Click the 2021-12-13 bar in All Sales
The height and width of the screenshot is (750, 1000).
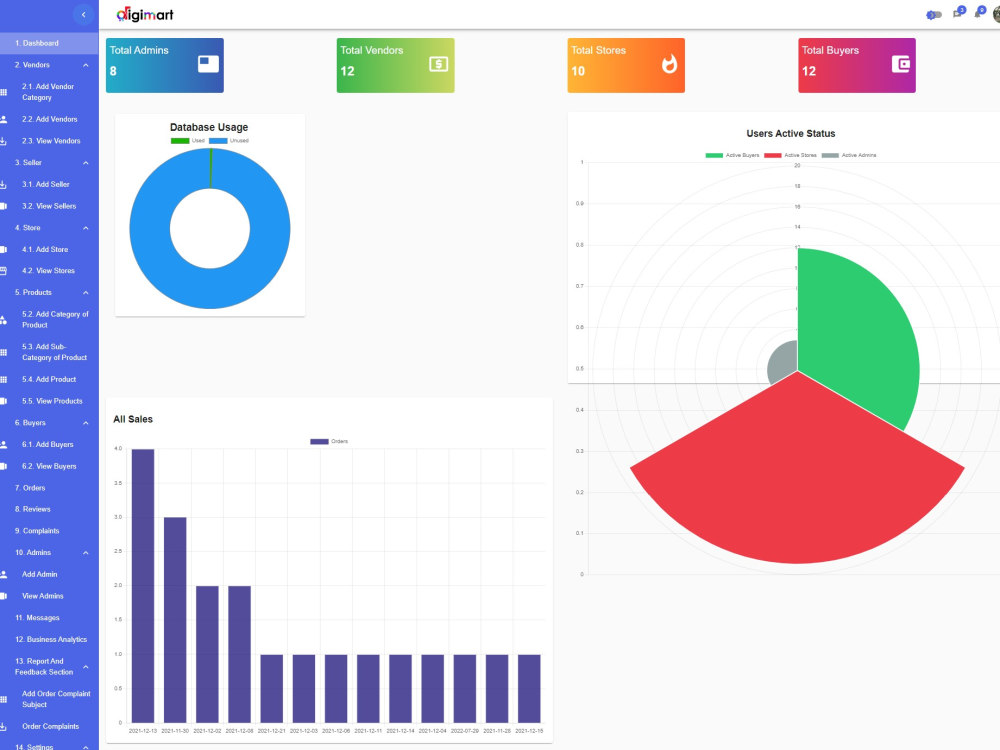coord(143,585)
